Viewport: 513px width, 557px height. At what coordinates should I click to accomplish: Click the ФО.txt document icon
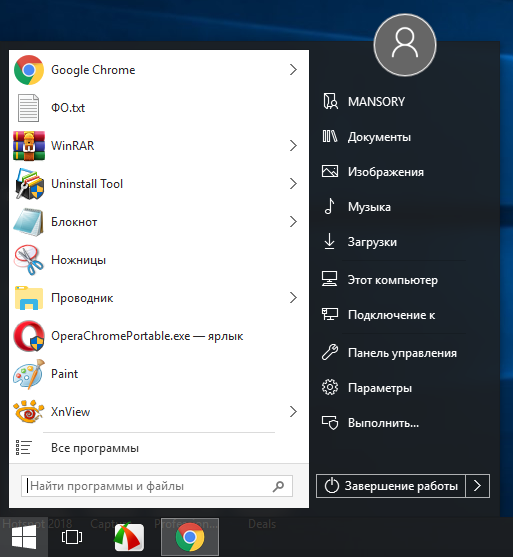pos(28,108)
